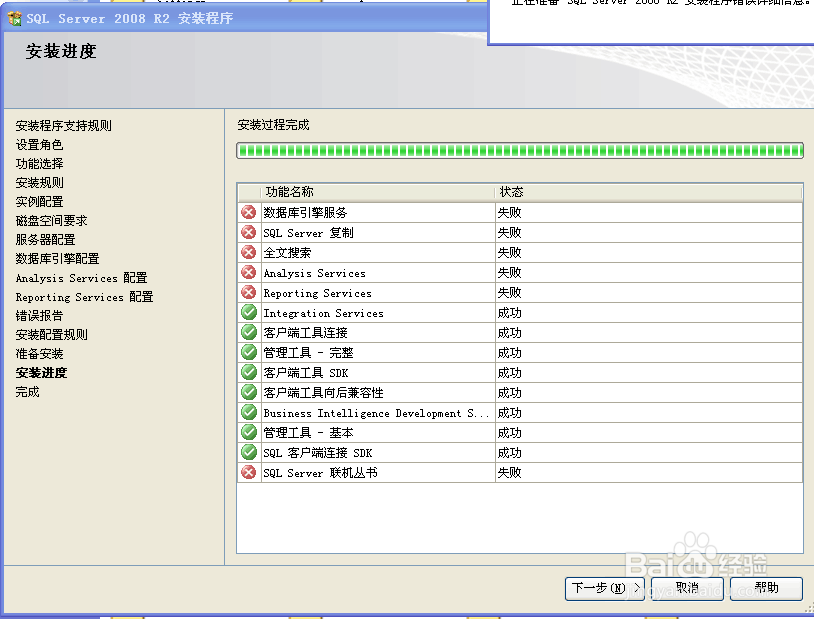The height and width of the screenshot is (619, 814).
Task: Click the 安装进度 page heading
Action: click(61, 51)
